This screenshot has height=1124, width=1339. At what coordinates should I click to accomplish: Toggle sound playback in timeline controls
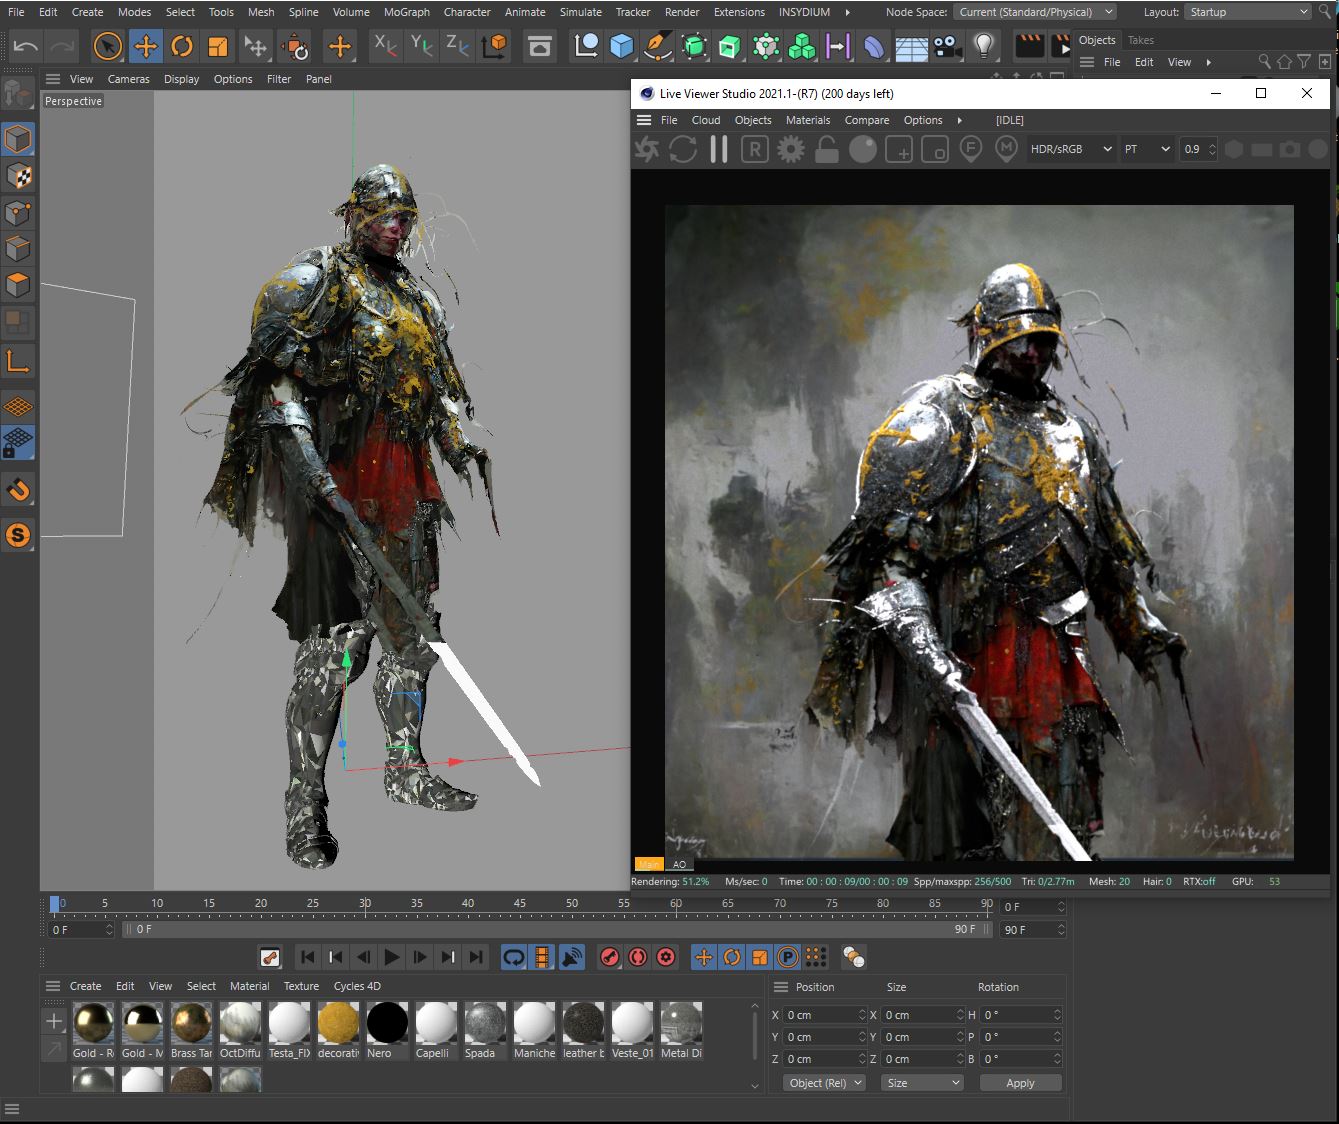tap(571, 957)
